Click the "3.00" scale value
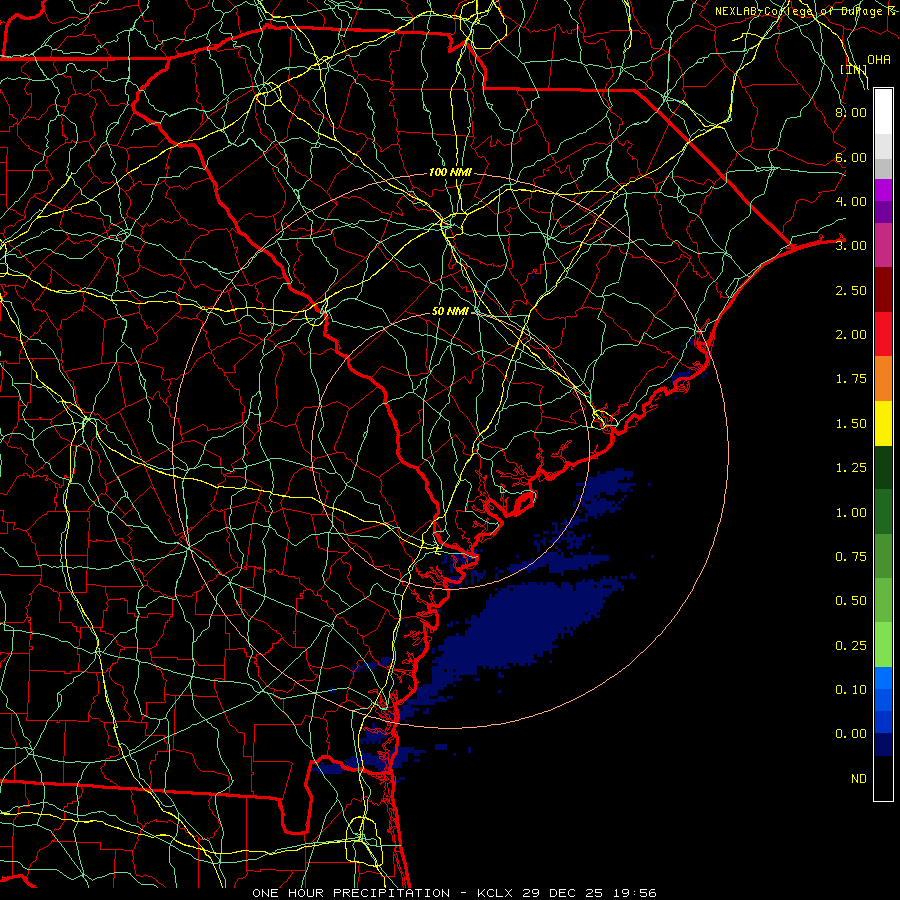The image size is (900, 900). tap(851, 246)
